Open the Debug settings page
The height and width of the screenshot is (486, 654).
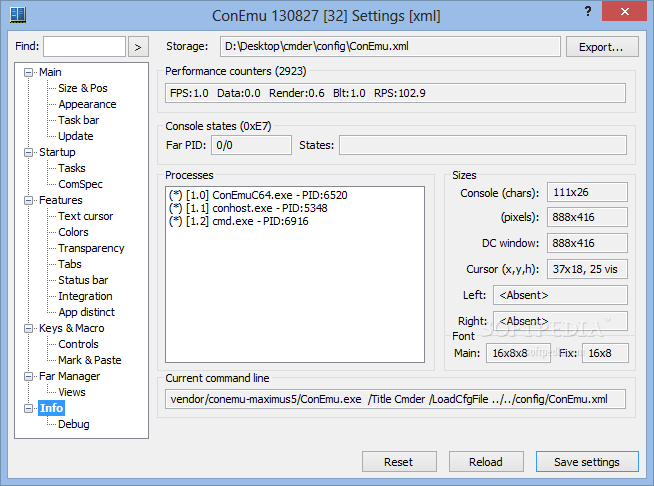coord(73,424)
